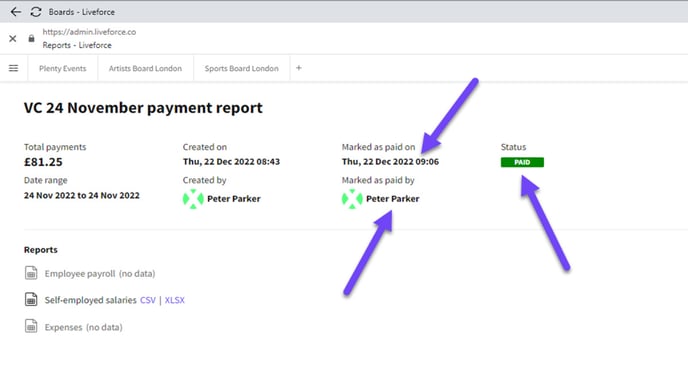Click the padlock security icon
688x371 pixels.
(x=31, y=39)
